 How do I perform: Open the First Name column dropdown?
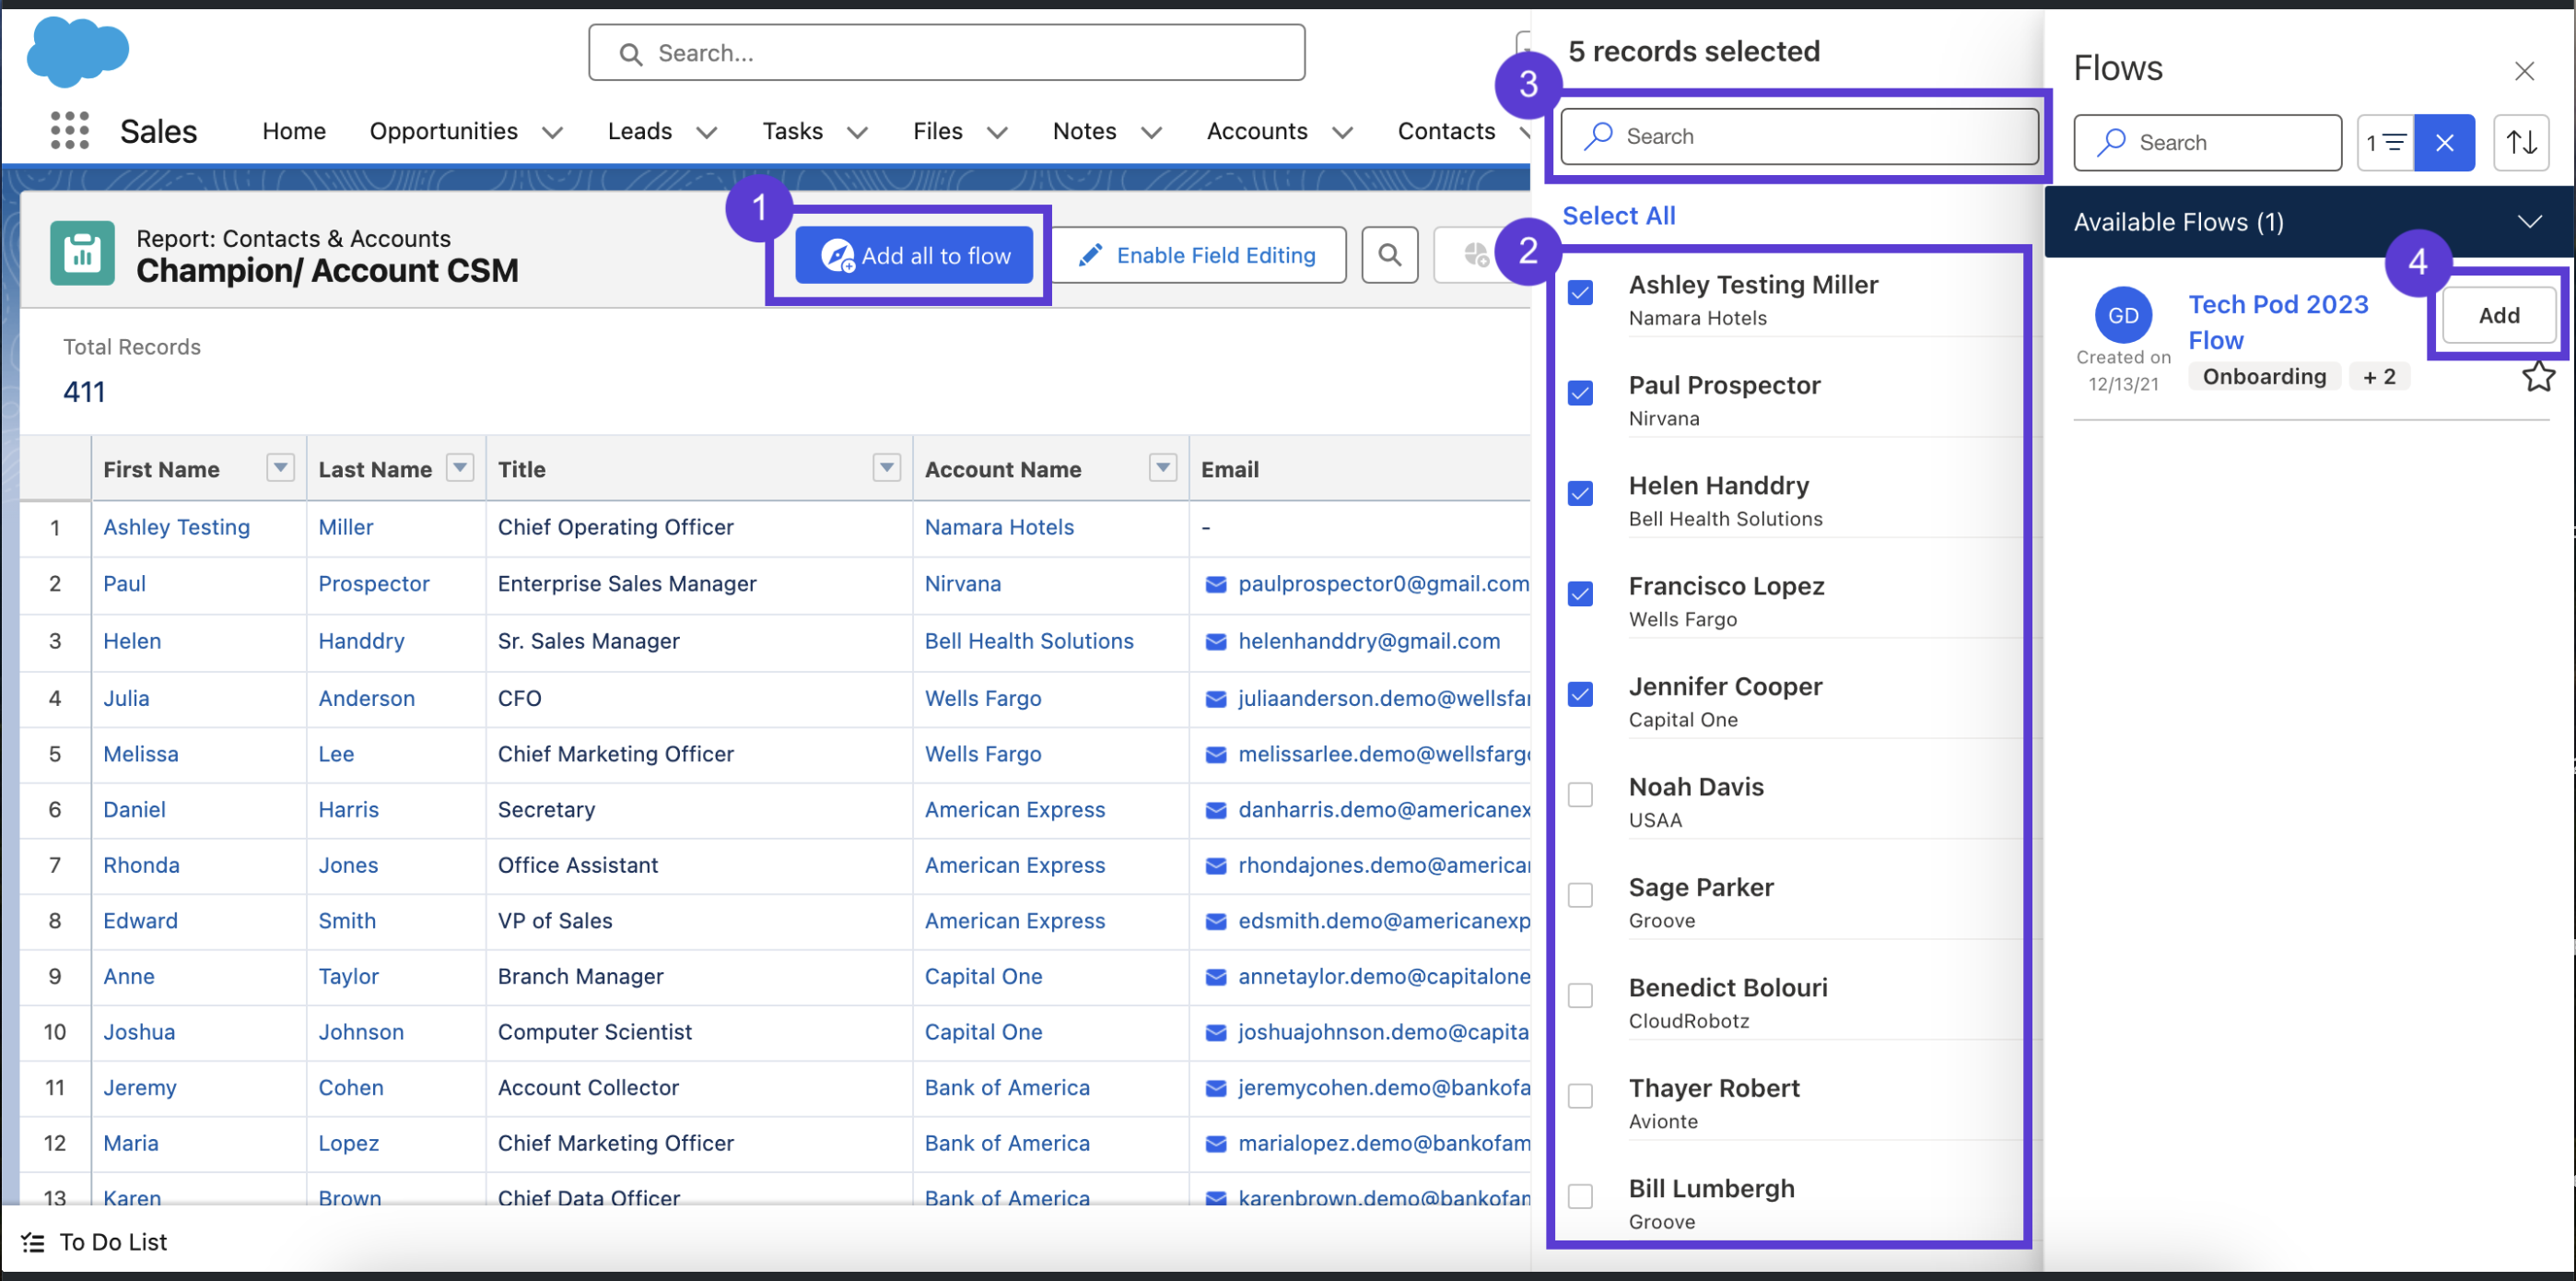click(x=280, y=467)
